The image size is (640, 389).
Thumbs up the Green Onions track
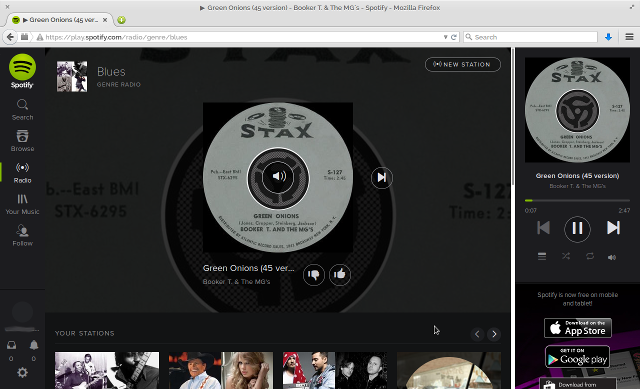pos(340,275)
